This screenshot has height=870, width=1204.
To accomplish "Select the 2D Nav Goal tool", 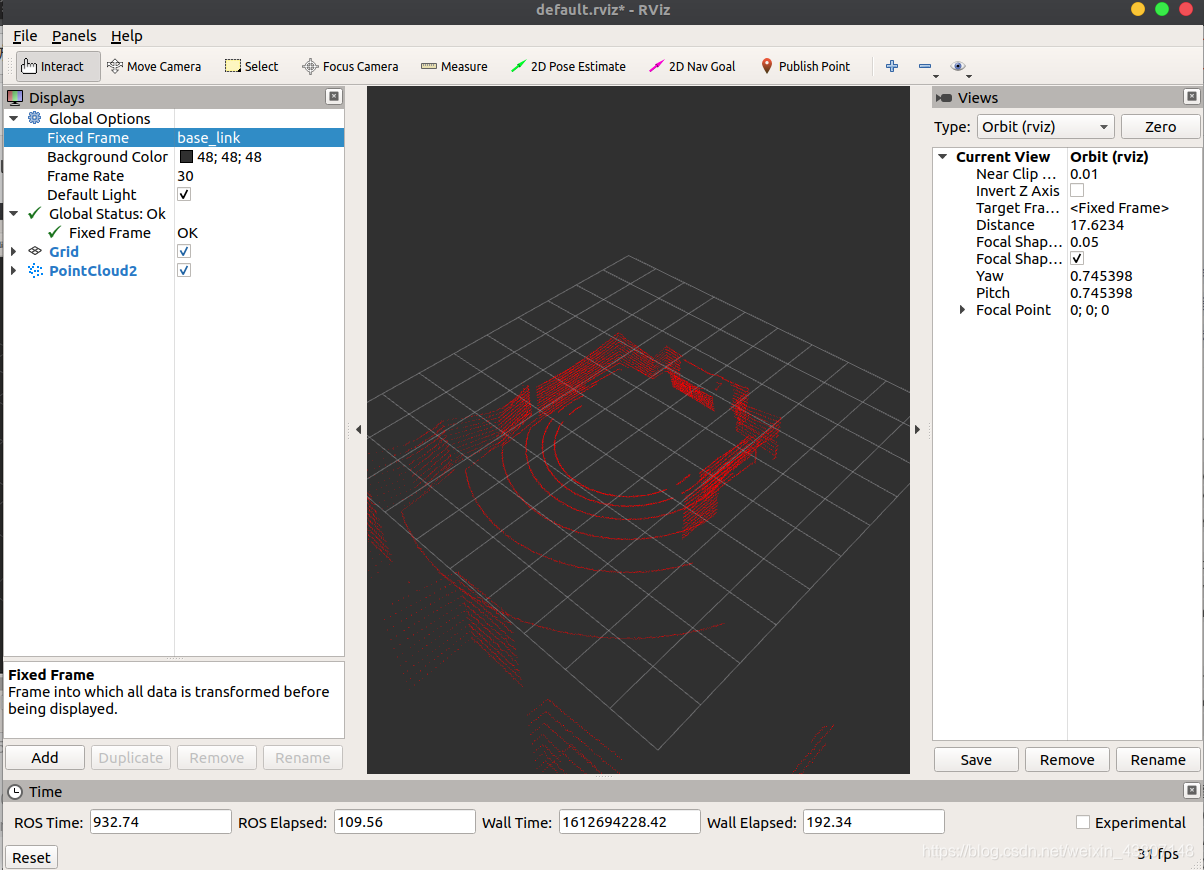I will [692, 66].
